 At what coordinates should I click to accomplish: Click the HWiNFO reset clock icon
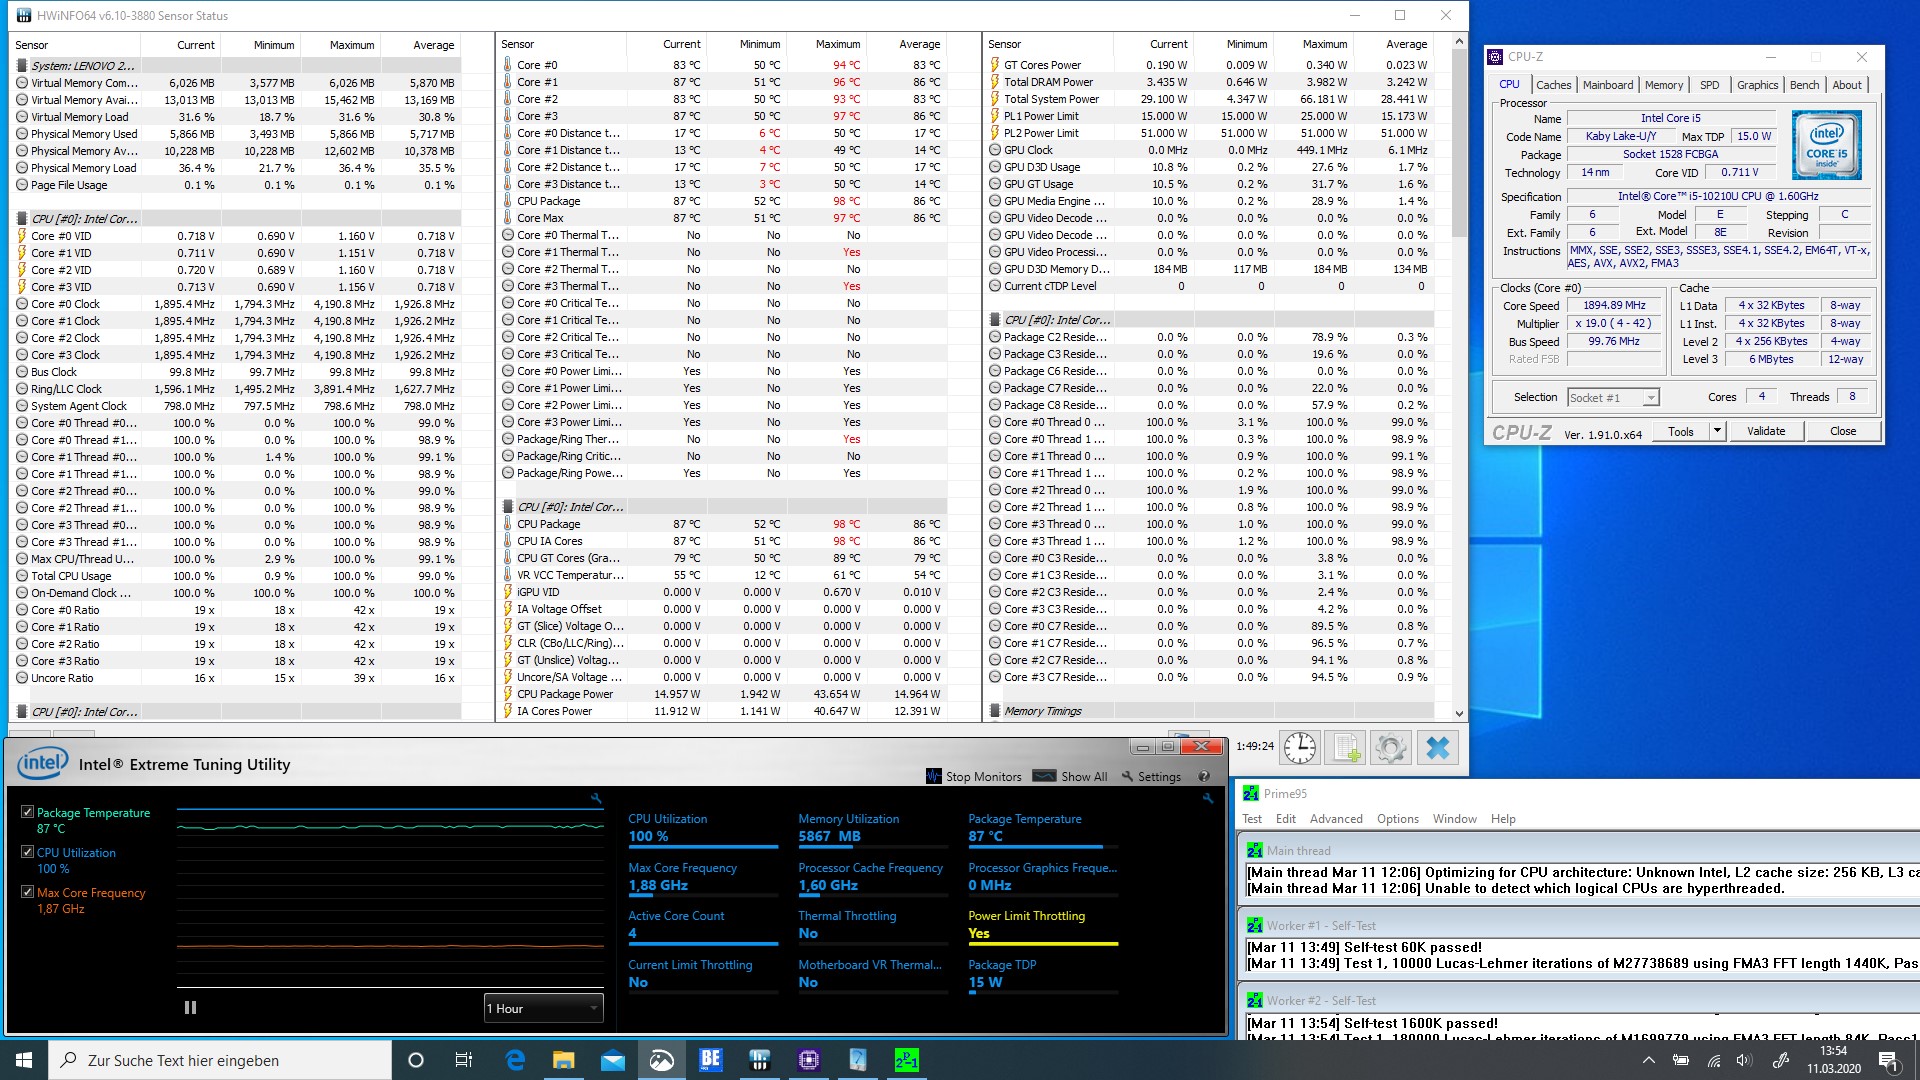(x=1300, y=748)
